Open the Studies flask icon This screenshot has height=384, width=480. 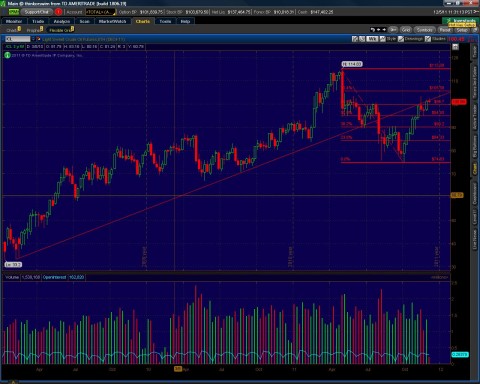[x=428, y=39]
